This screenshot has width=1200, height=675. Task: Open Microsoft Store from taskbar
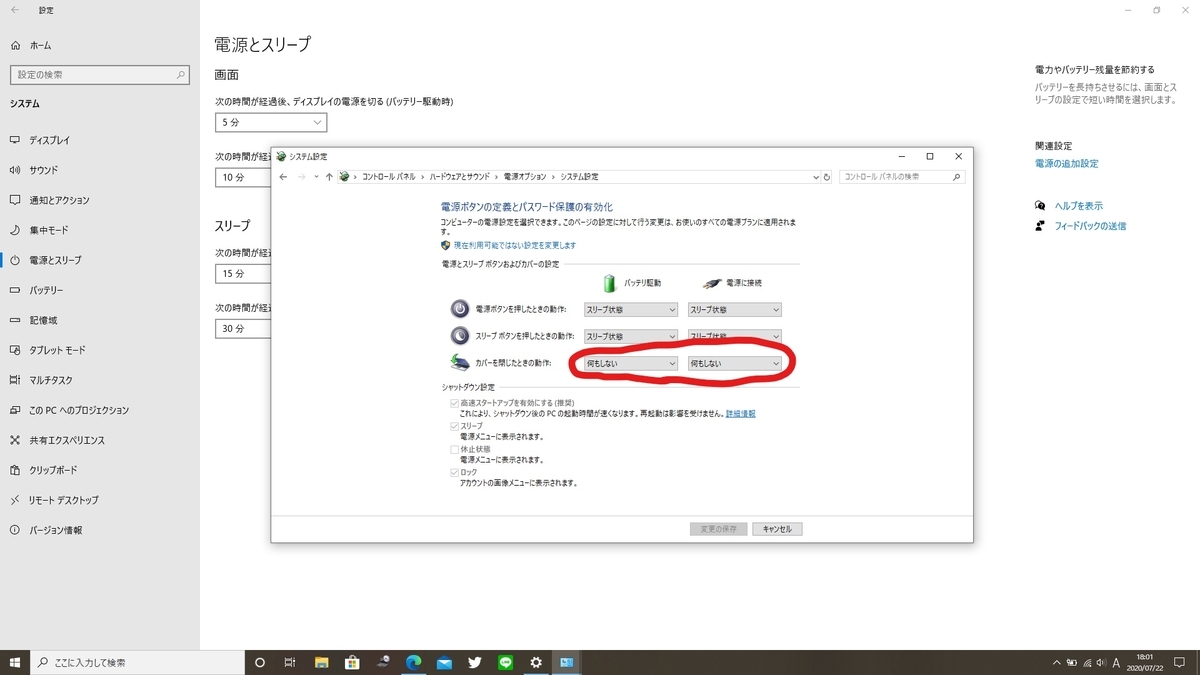[352, 662]
